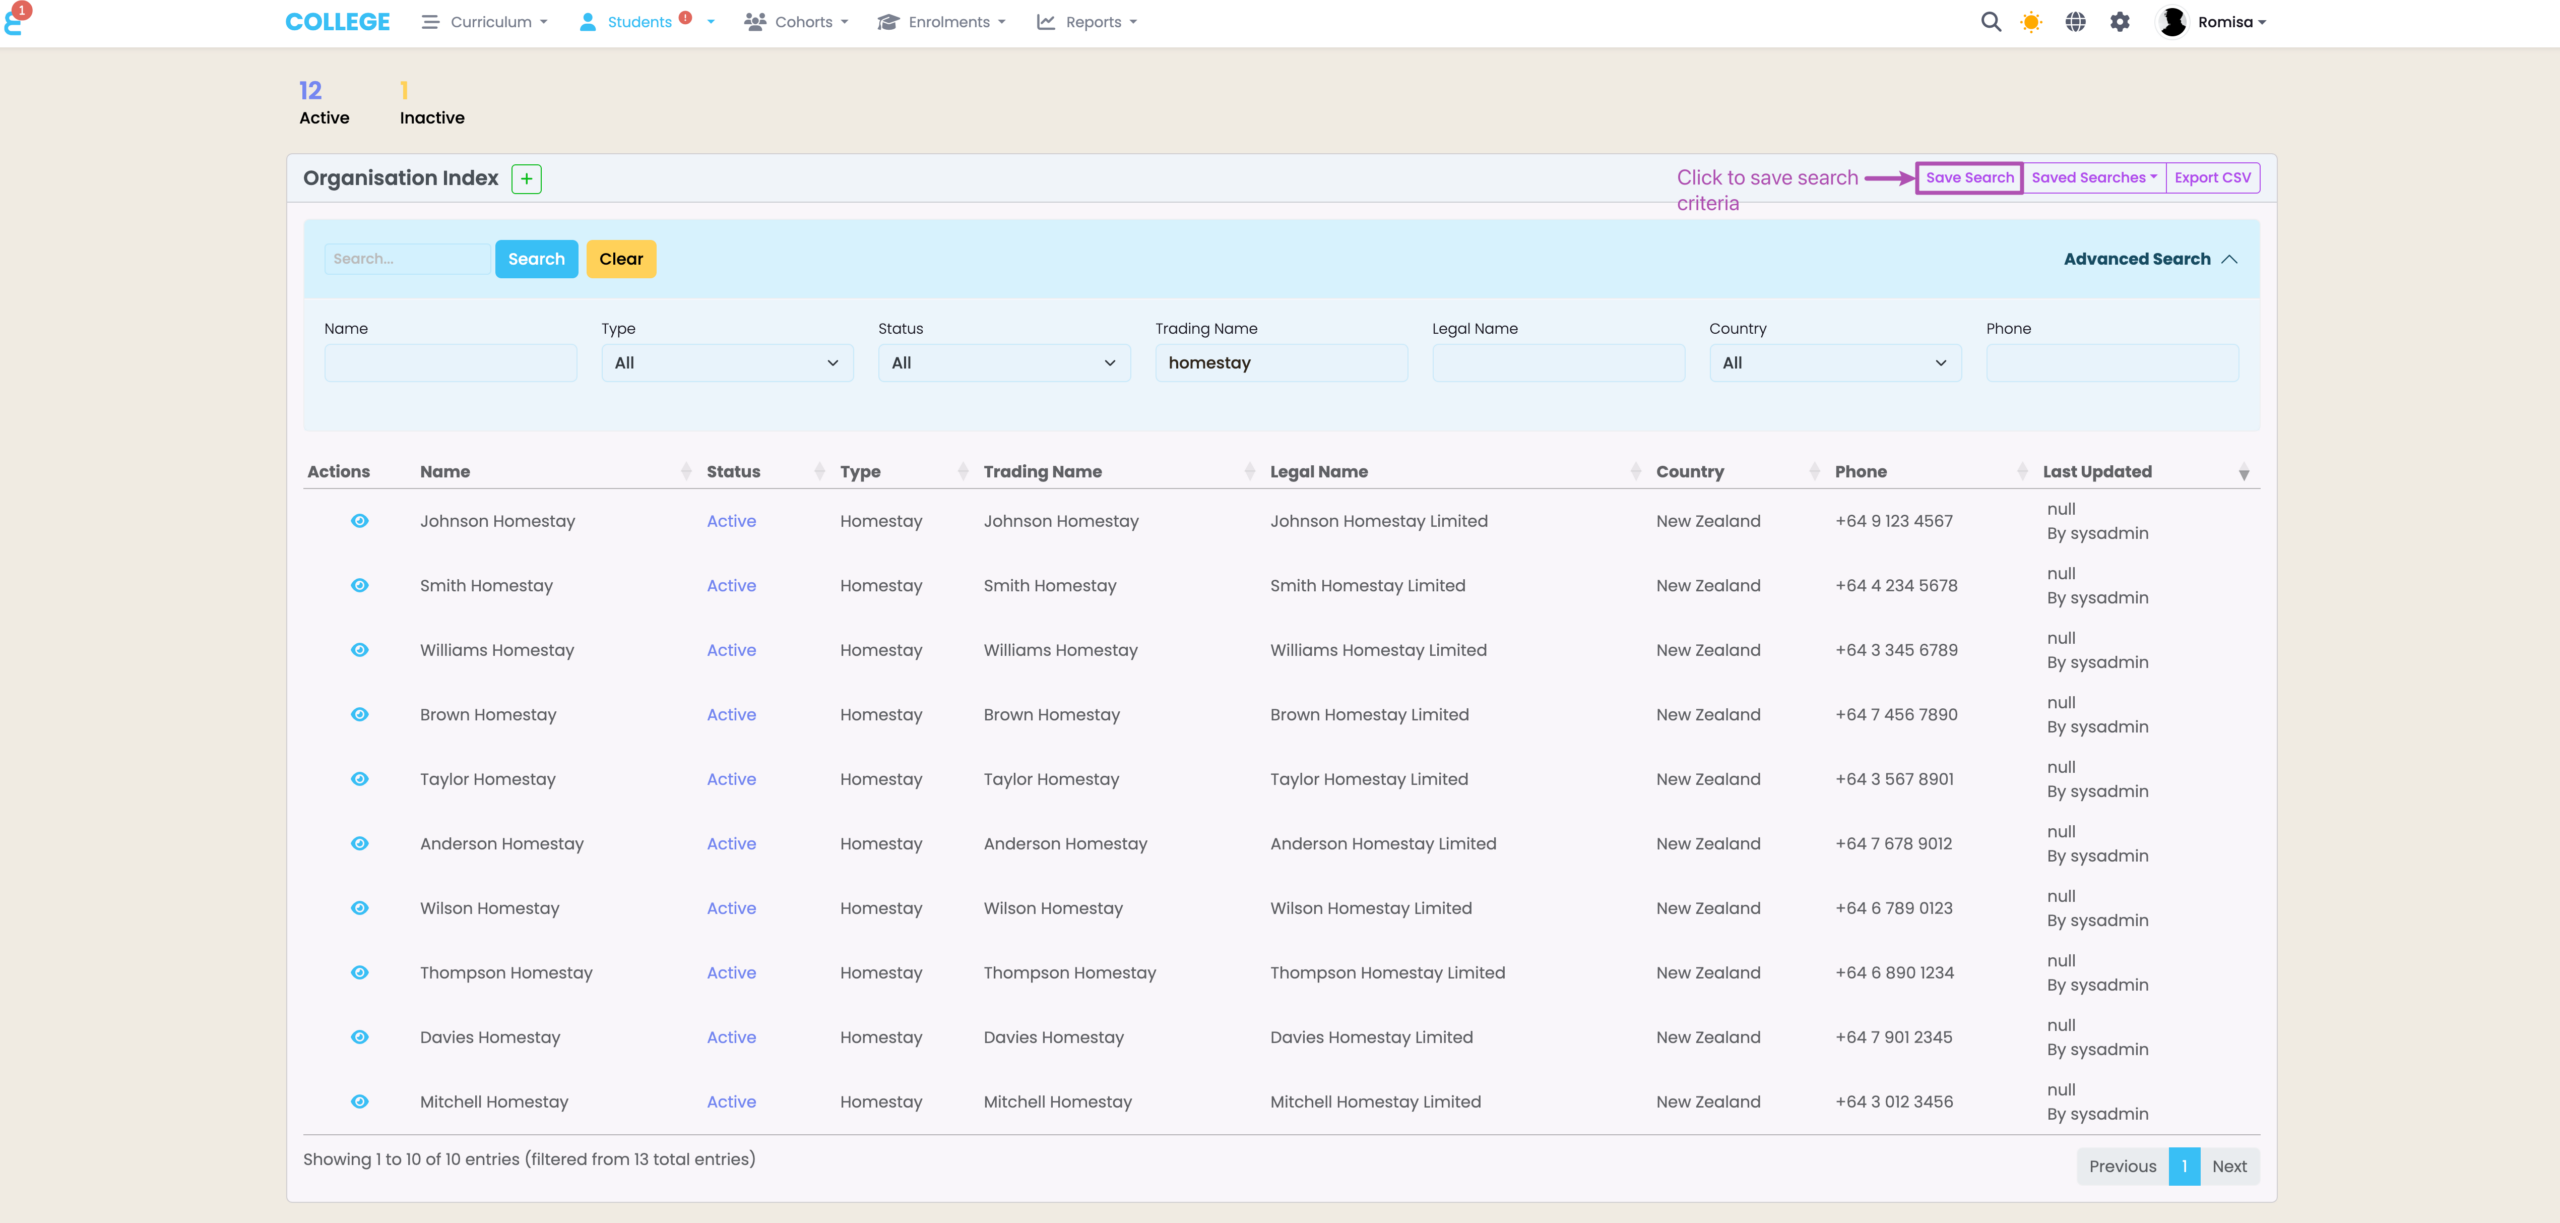Open the Country filter dropdown
This screenshot has width=2560, height=1223.
pos(1835,363)
